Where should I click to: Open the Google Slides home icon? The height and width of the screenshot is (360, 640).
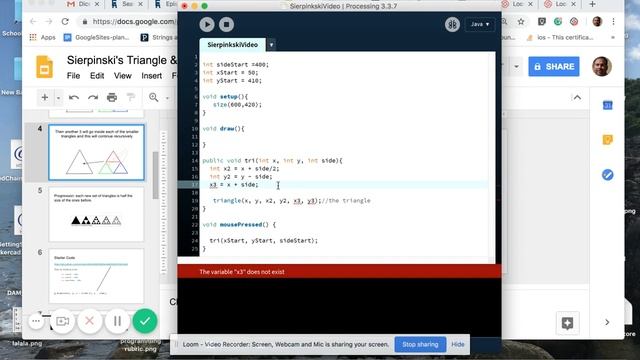[44, 67]
